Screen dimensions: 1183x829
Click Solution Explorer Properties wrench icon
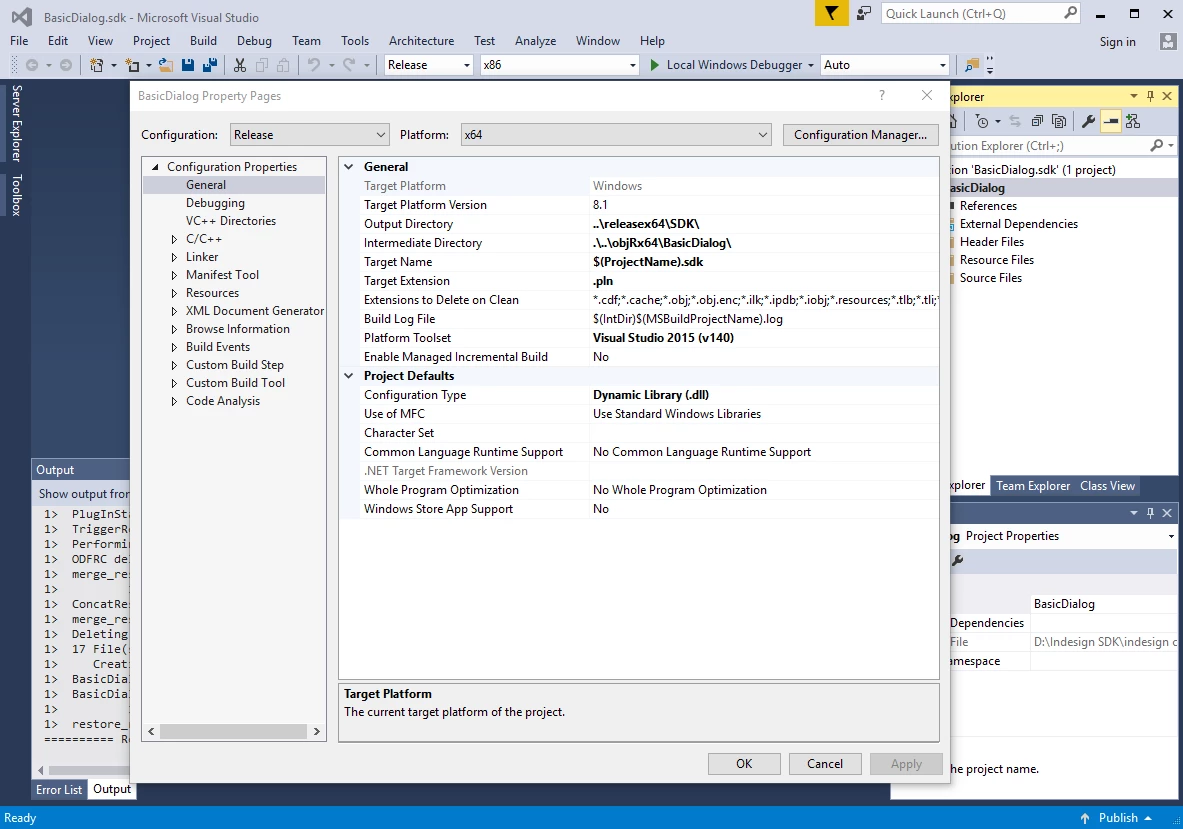(1088, 121)
